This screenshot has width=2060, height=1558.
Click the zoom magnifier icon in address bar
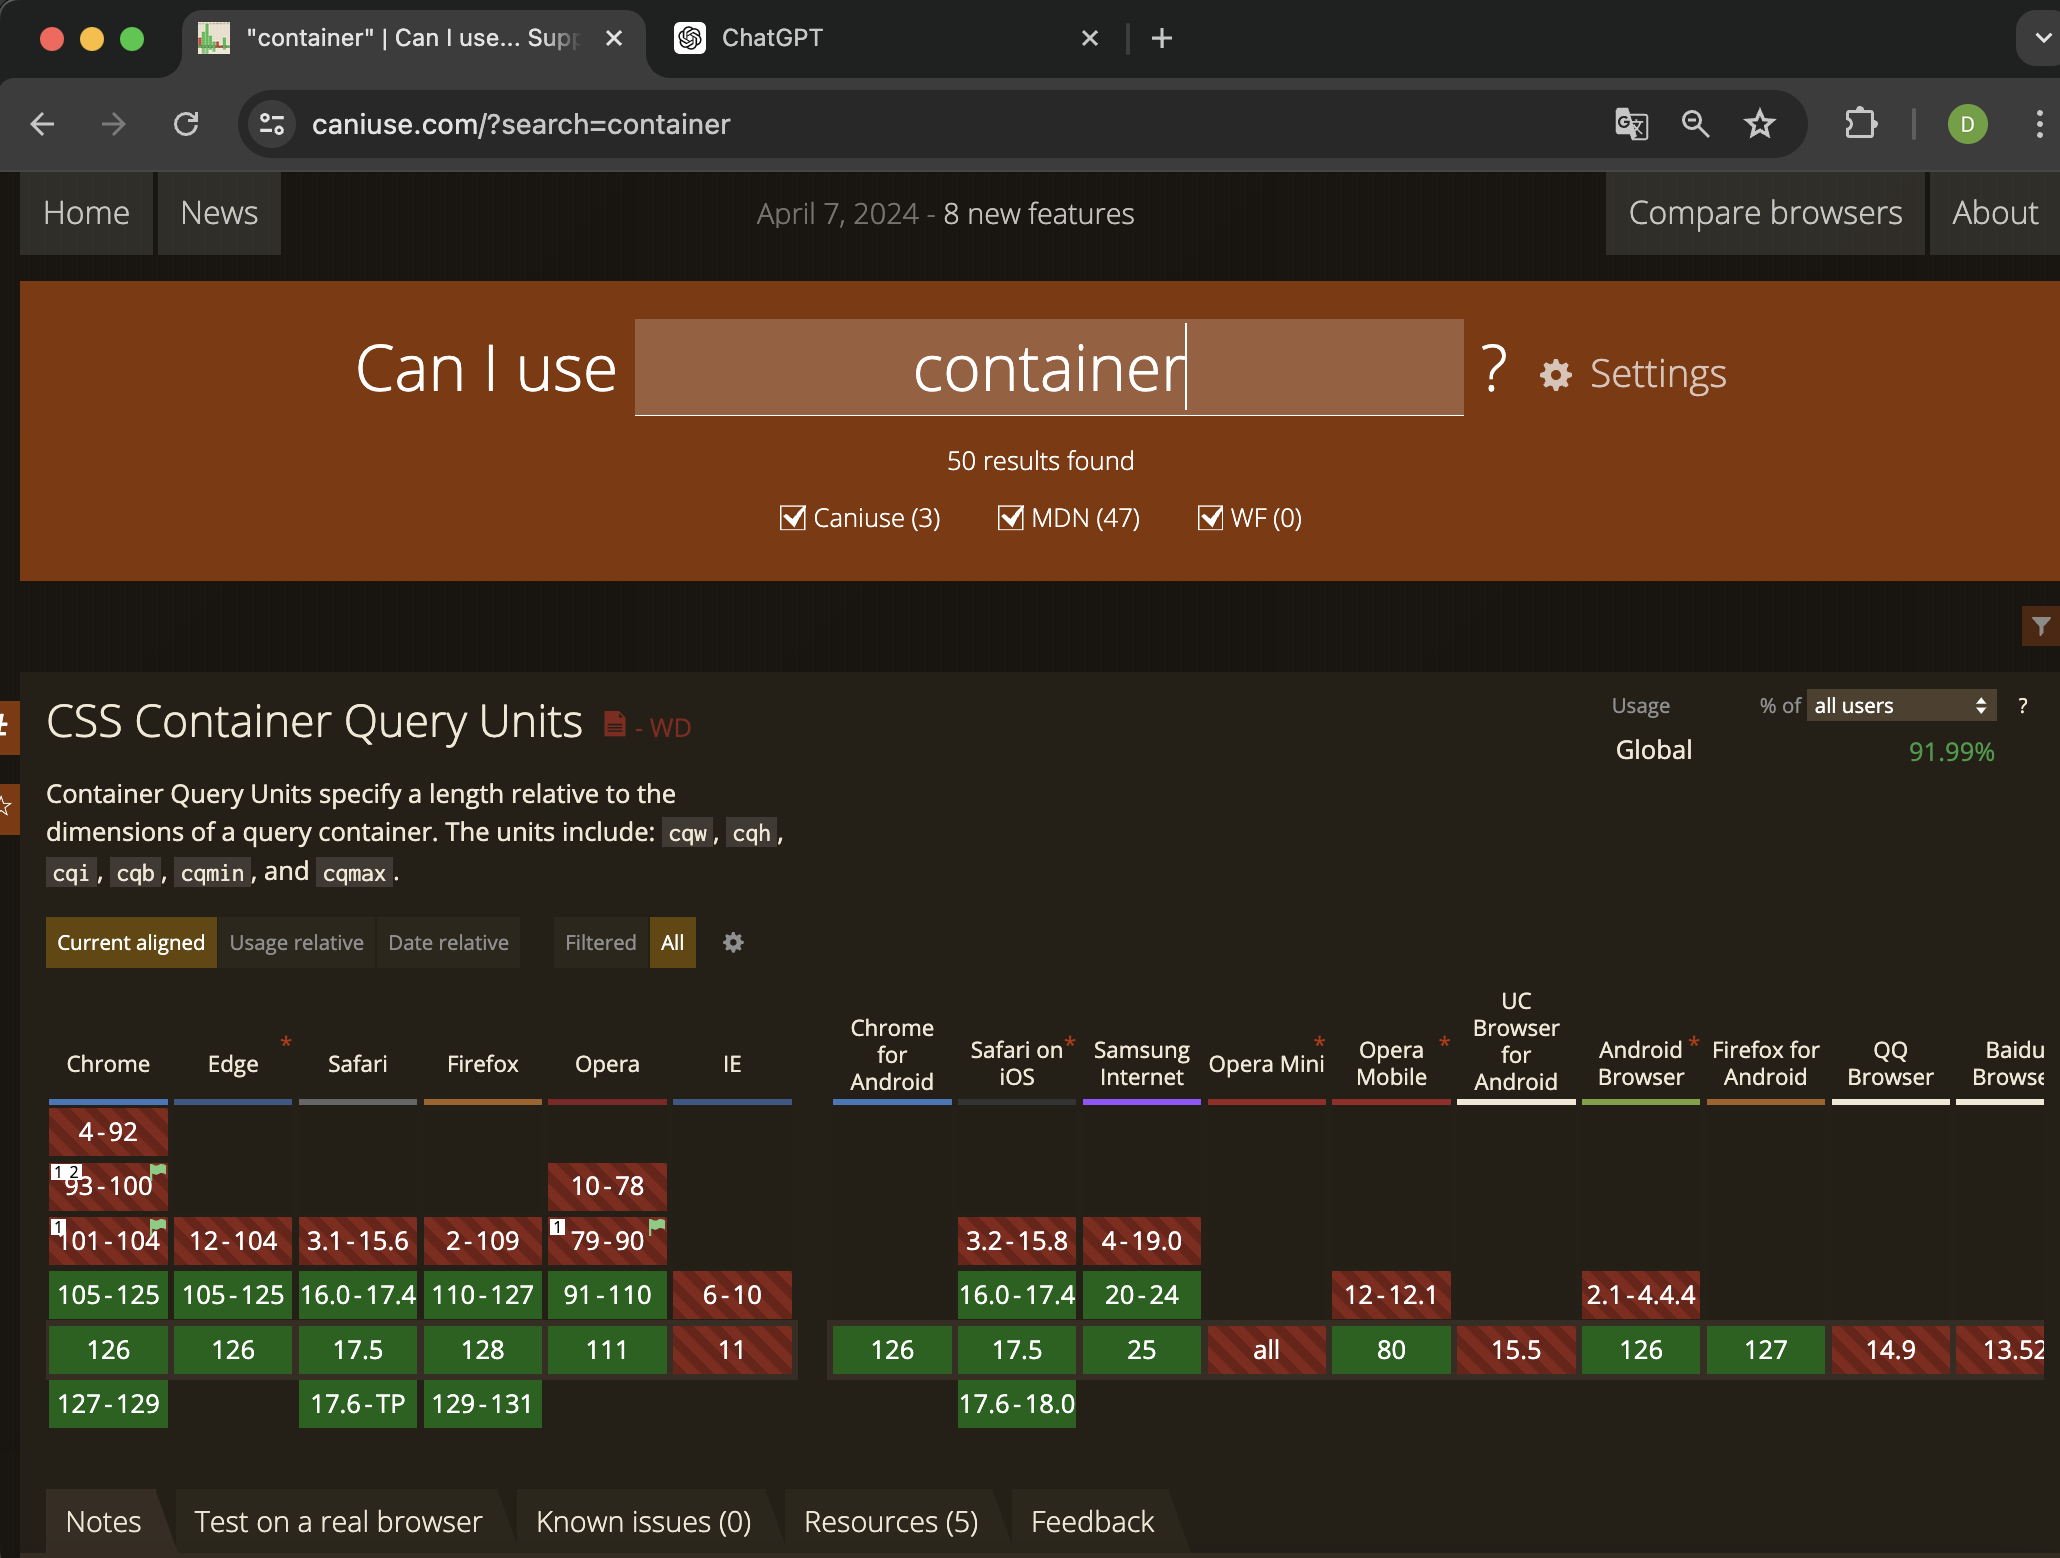1695,124
